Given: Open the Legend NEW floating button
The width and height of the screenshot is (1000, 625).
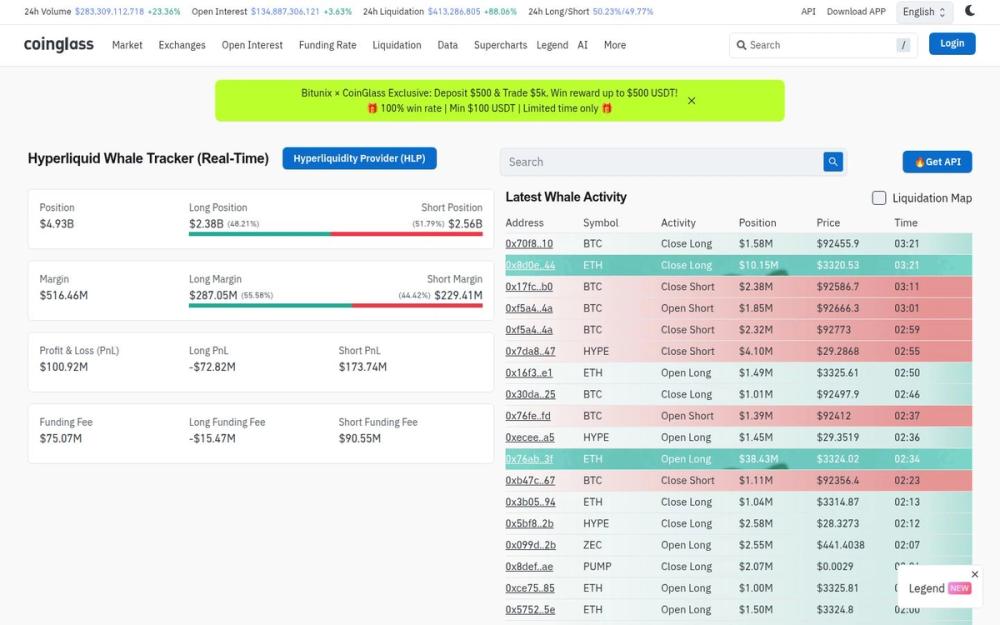Looking at the screenshot, I should (939, 588).
